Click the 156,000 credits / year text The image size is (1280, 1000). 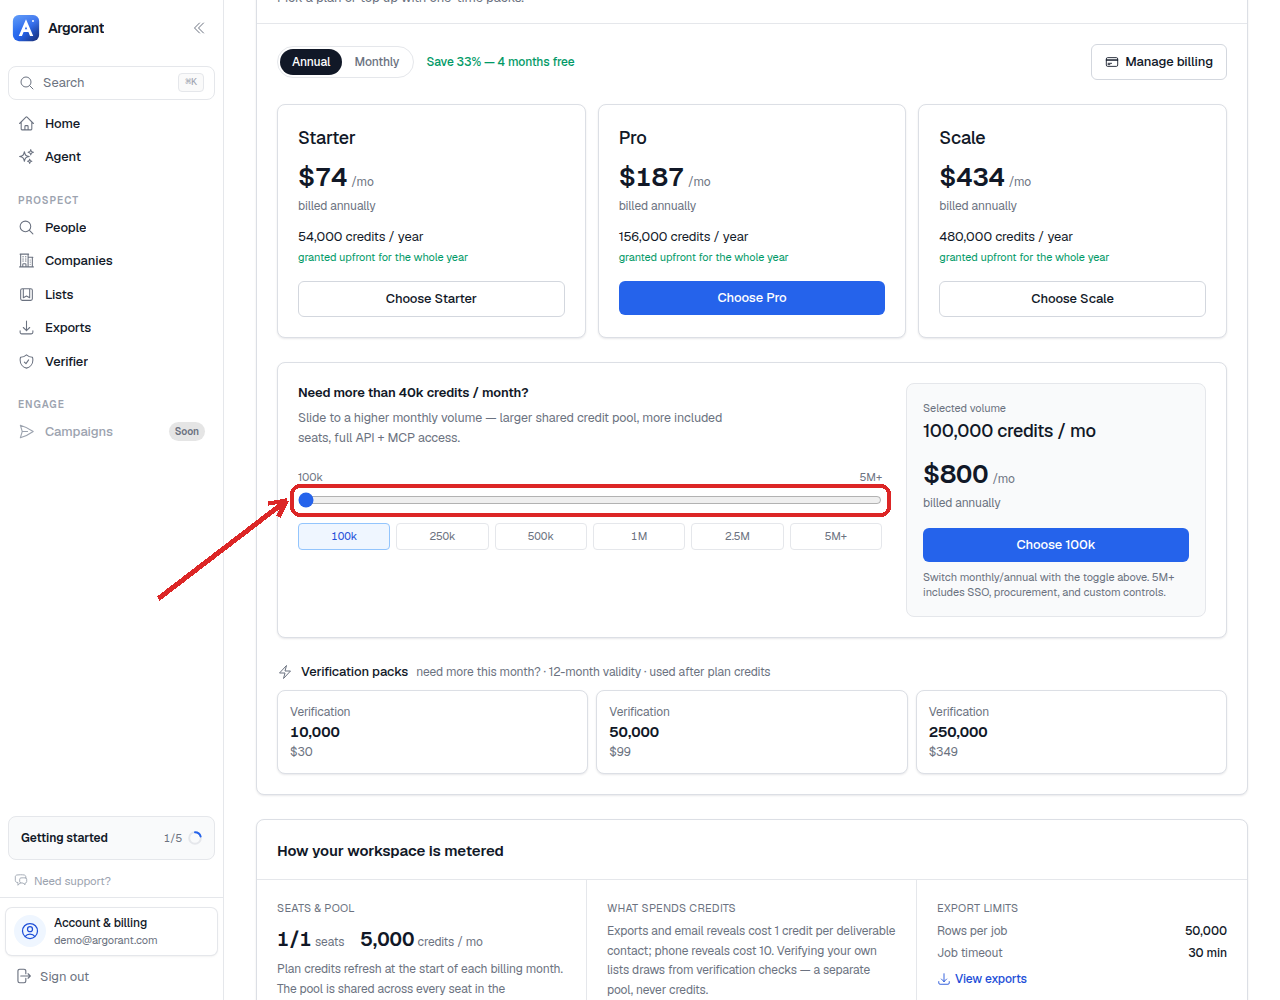683,237
